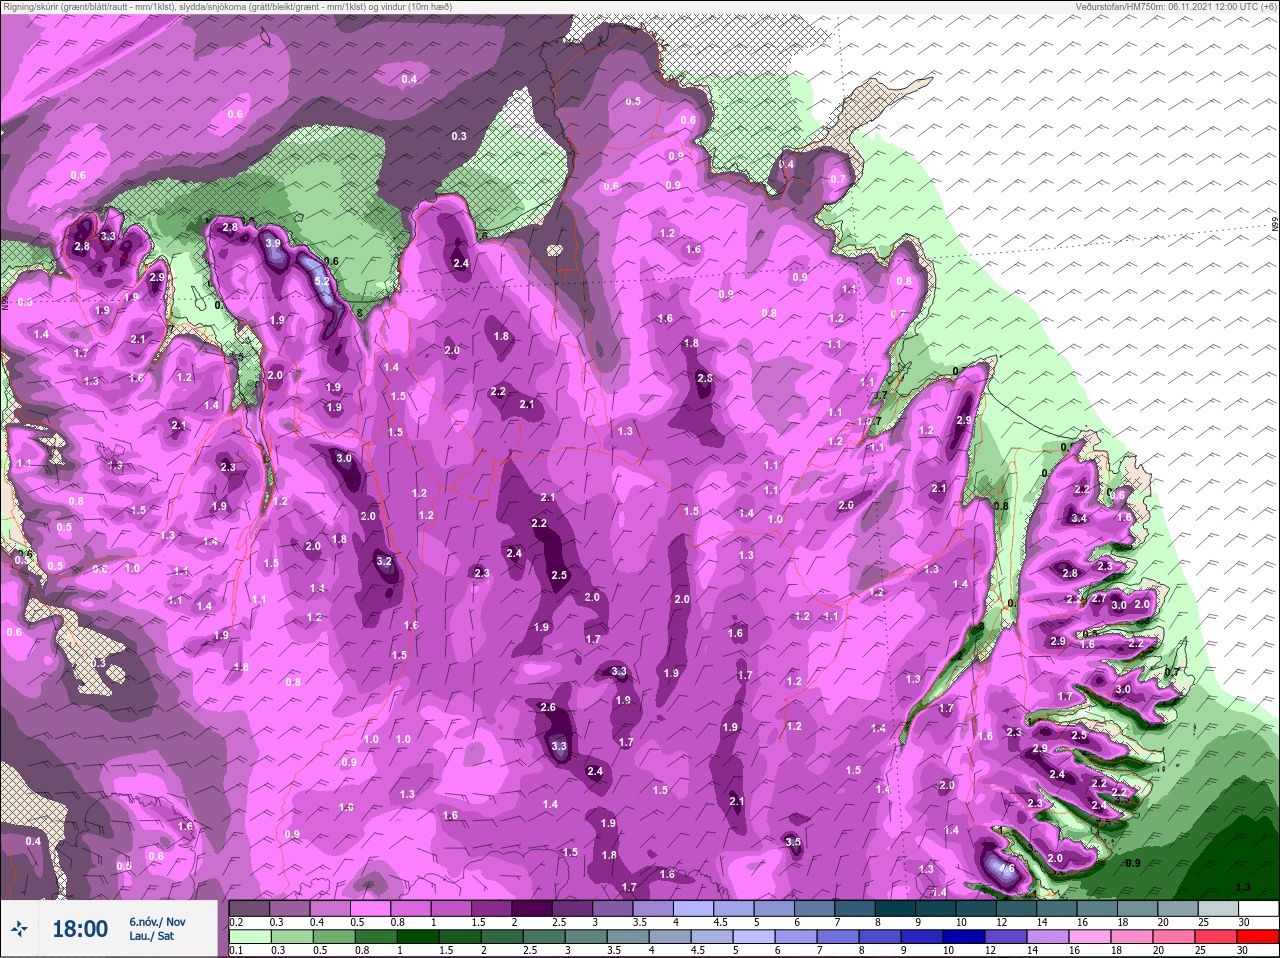Image resolution: width=1280 pixels, height=958 pixels.
Task: Select the pale grey 25–30 snow legend swatch
Action: (x=1218, y=908)
